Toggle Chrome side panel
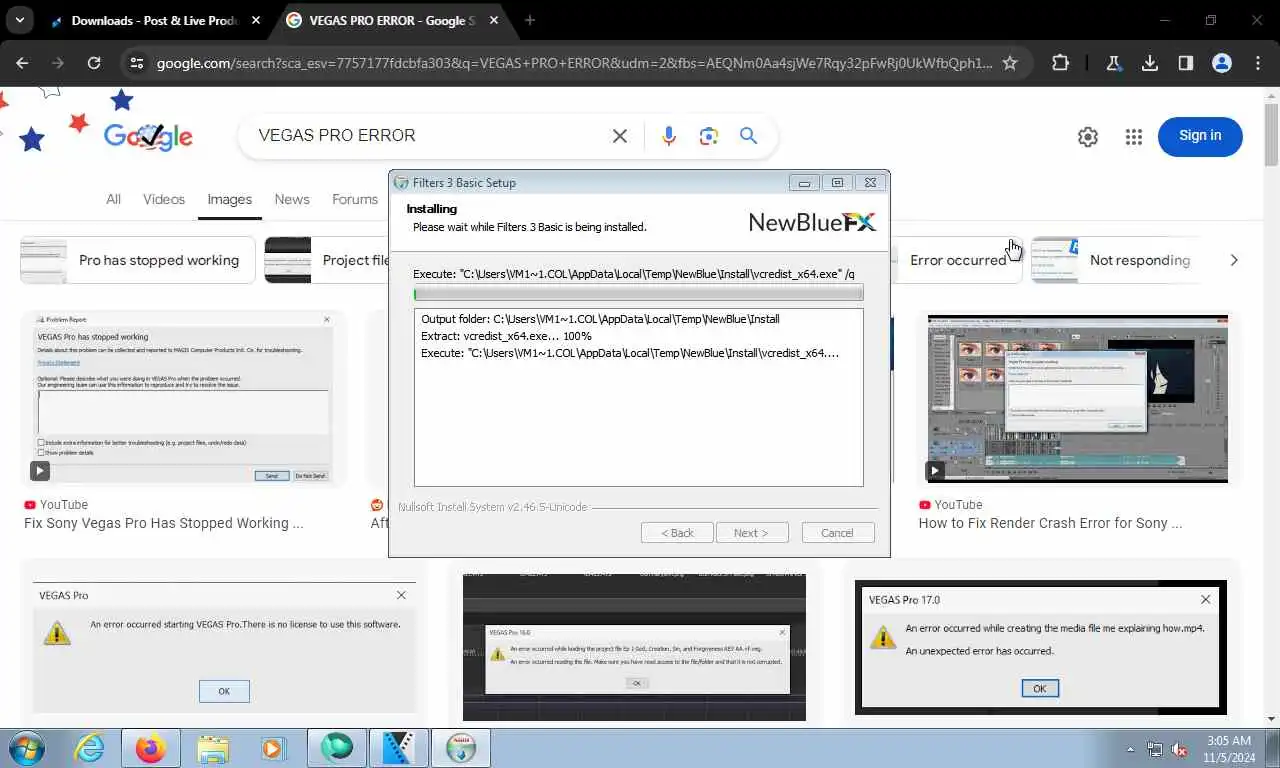This screenshot has width=1280, height=768. coord(1186,63)
